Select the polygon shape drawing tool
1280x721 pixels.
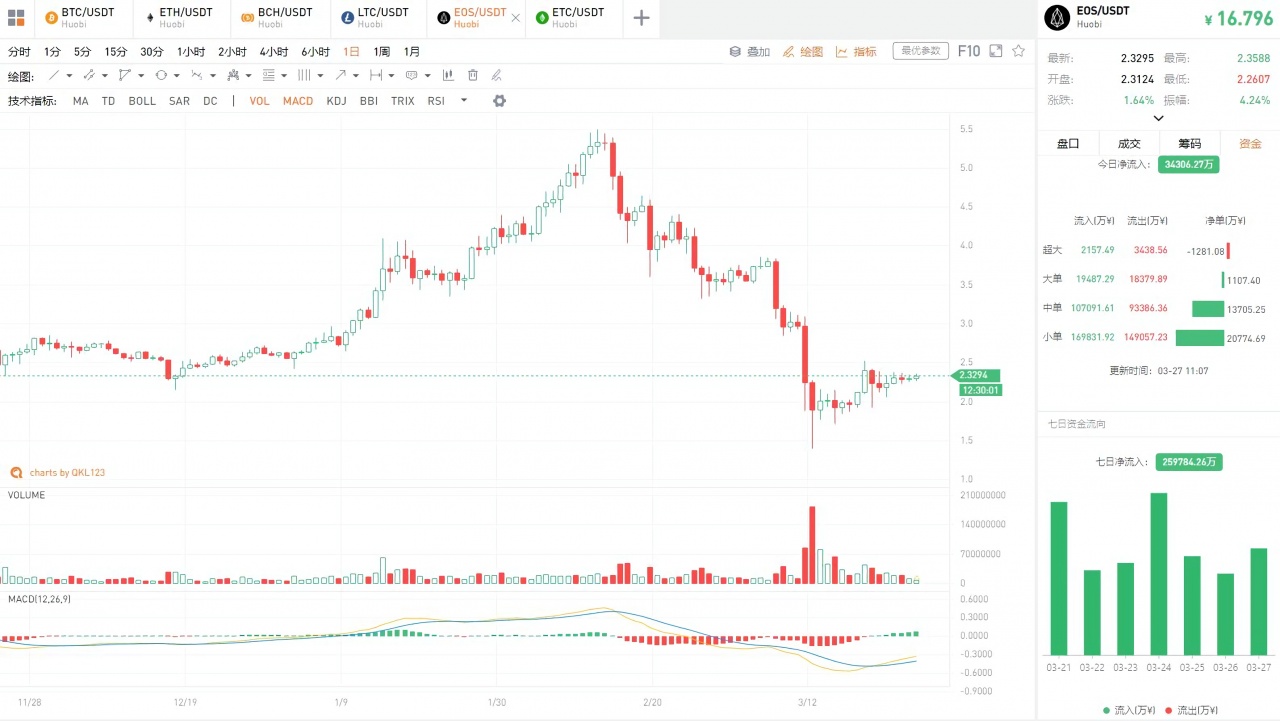[125, 75]
